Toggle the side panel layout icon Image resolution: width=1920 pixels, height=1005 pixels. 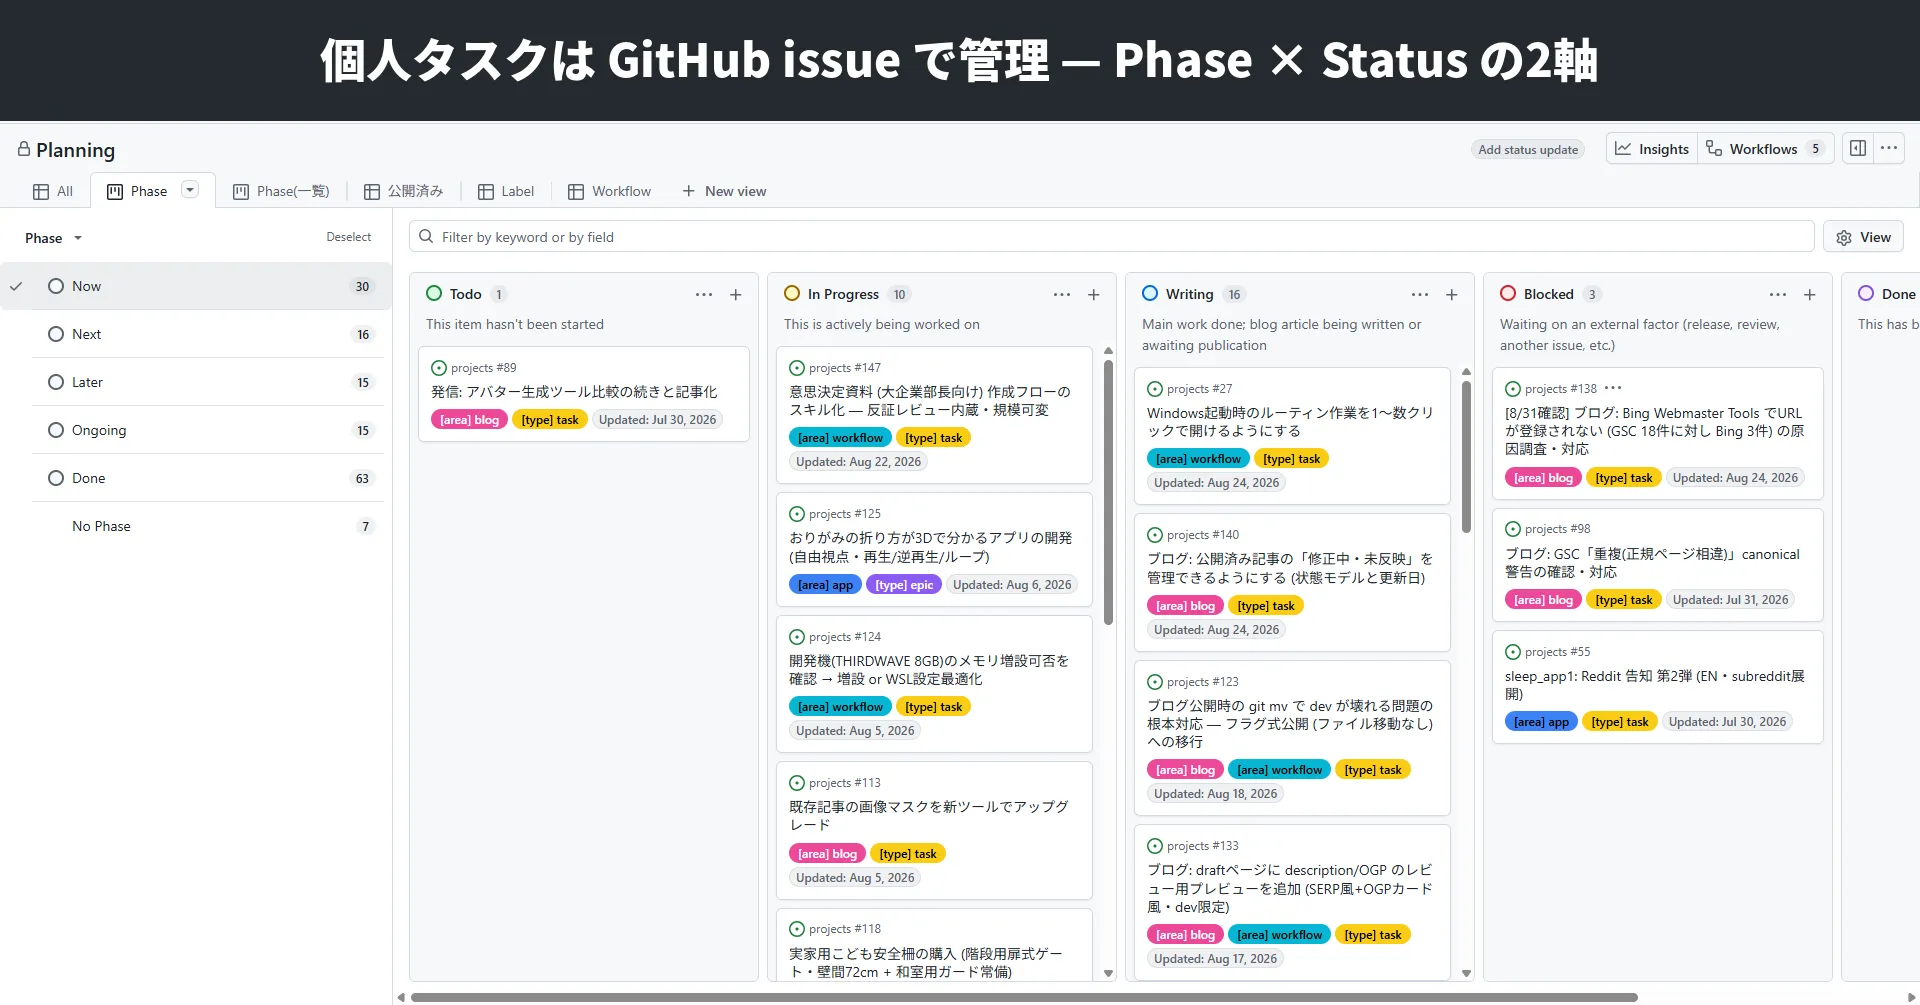tap(1858, 148)
